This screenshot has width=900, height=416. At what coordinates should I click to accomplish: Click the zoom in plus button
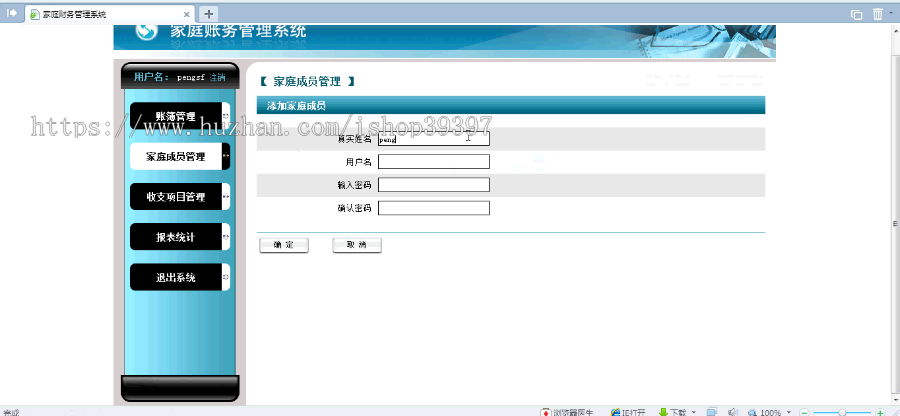(x=879, y=412)
